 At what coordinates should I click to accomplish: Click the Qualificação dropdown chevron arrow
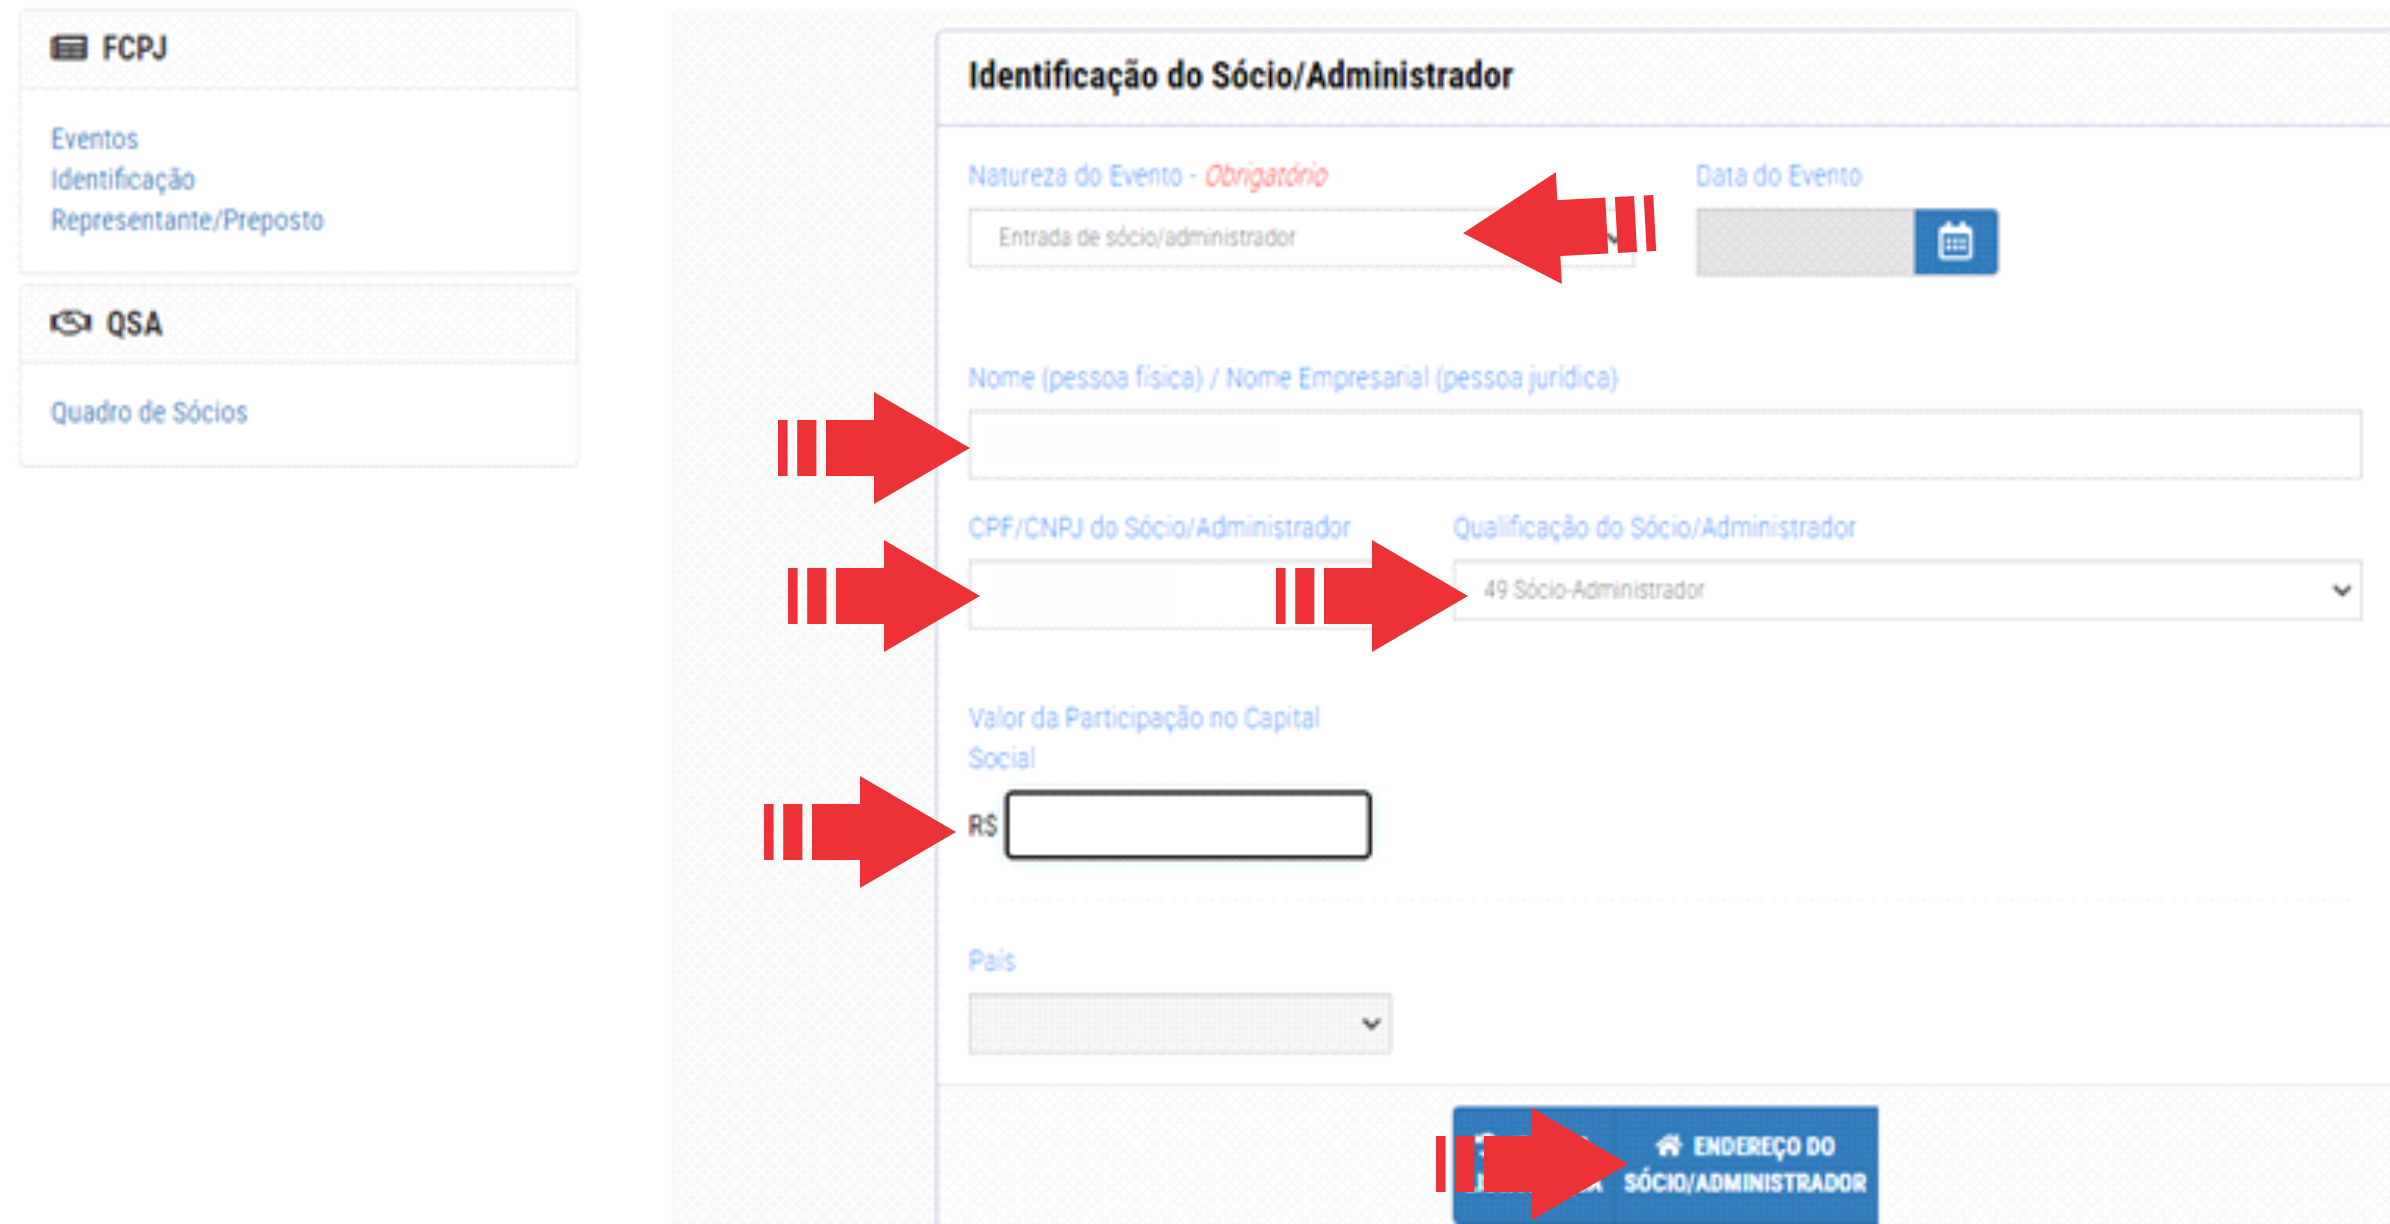[2341, 590]
